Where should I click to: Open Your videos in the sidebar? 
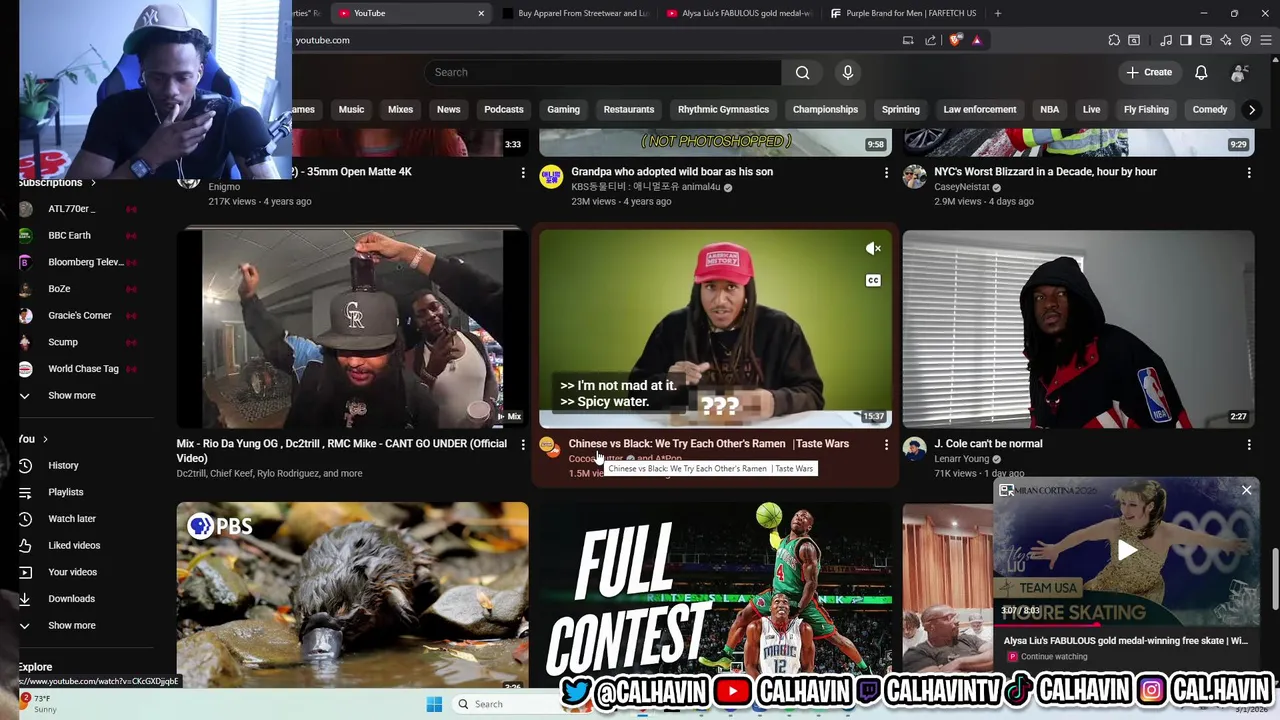tap(72, 572)
